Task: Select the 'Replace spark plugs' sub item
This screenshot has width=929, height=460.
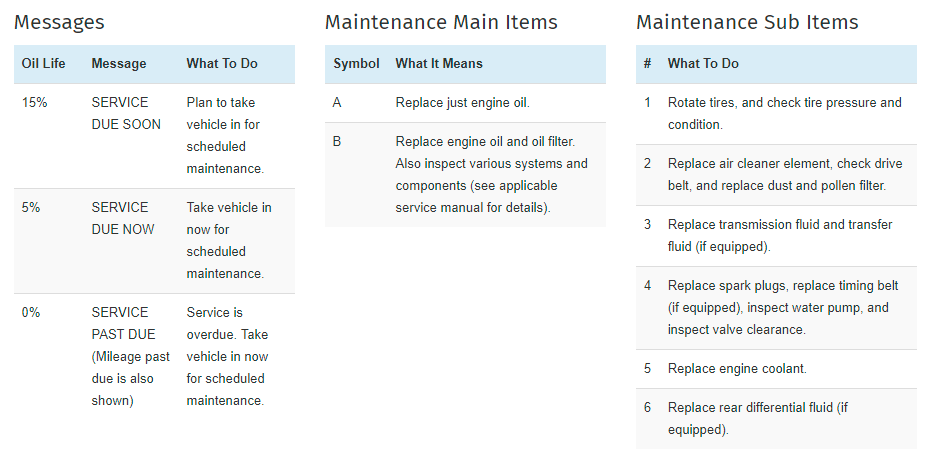Action: tap(776, 308)
